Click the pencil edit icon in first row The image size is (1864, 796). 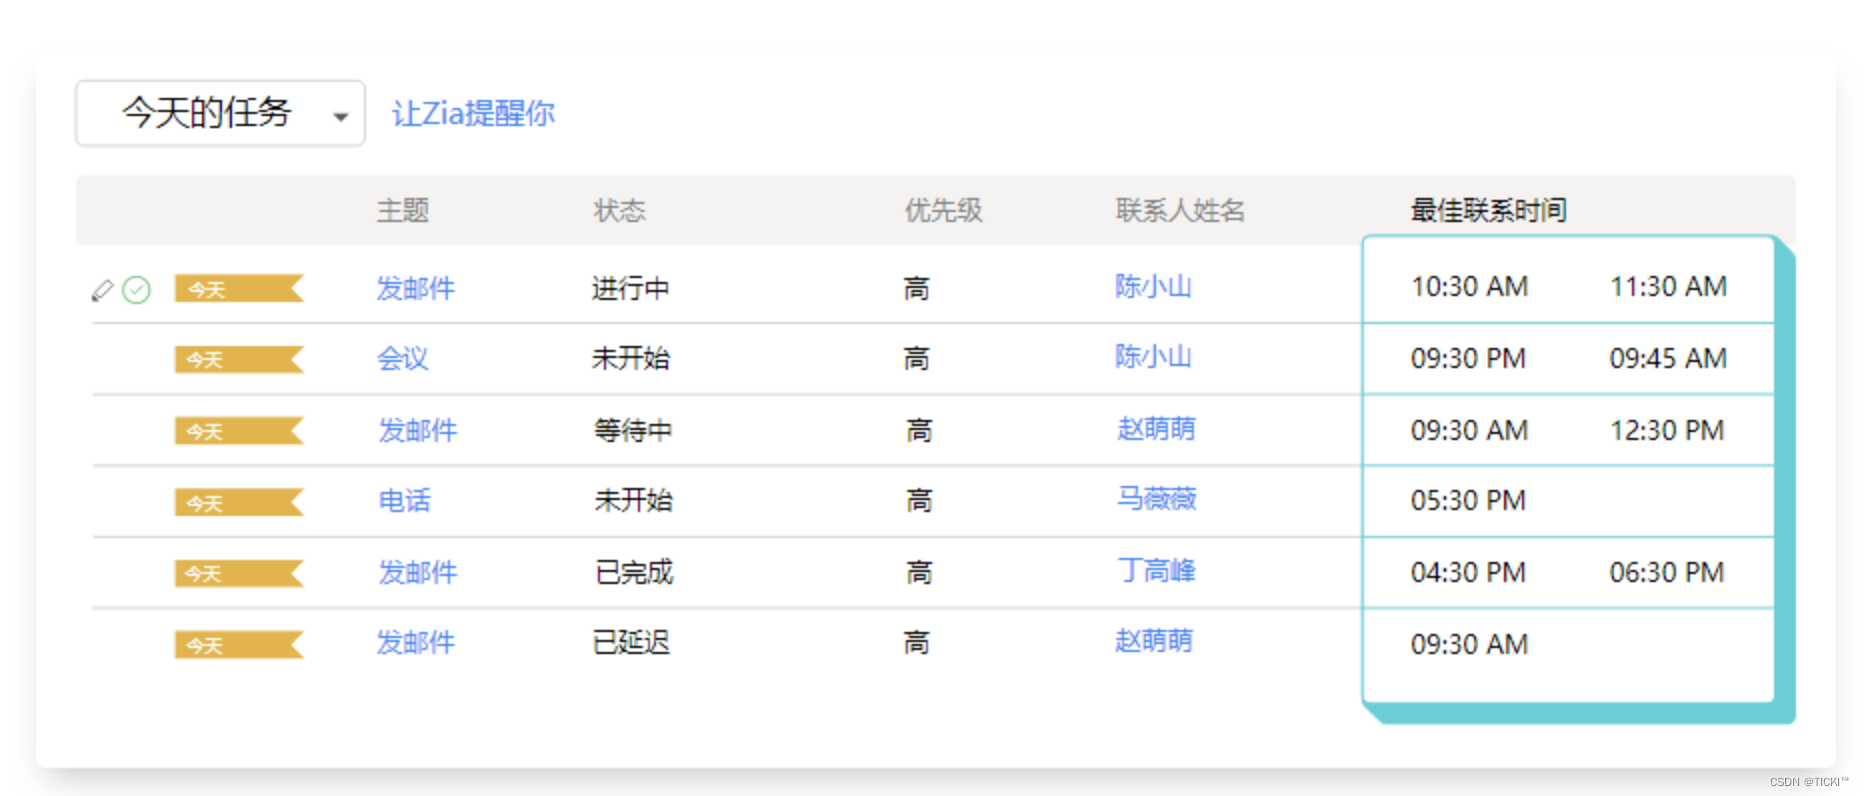pos(102,290)
